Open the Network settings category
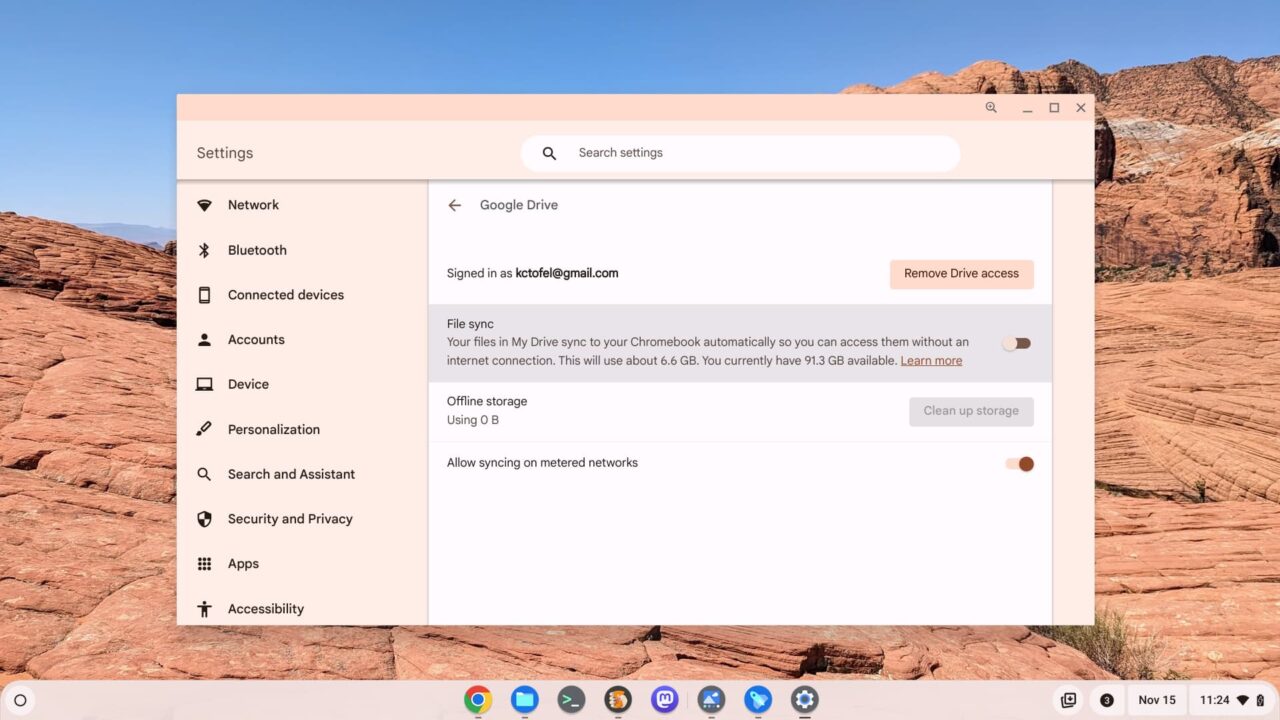Viewport: 1280px width, 720px height. [x=302, y=205]
